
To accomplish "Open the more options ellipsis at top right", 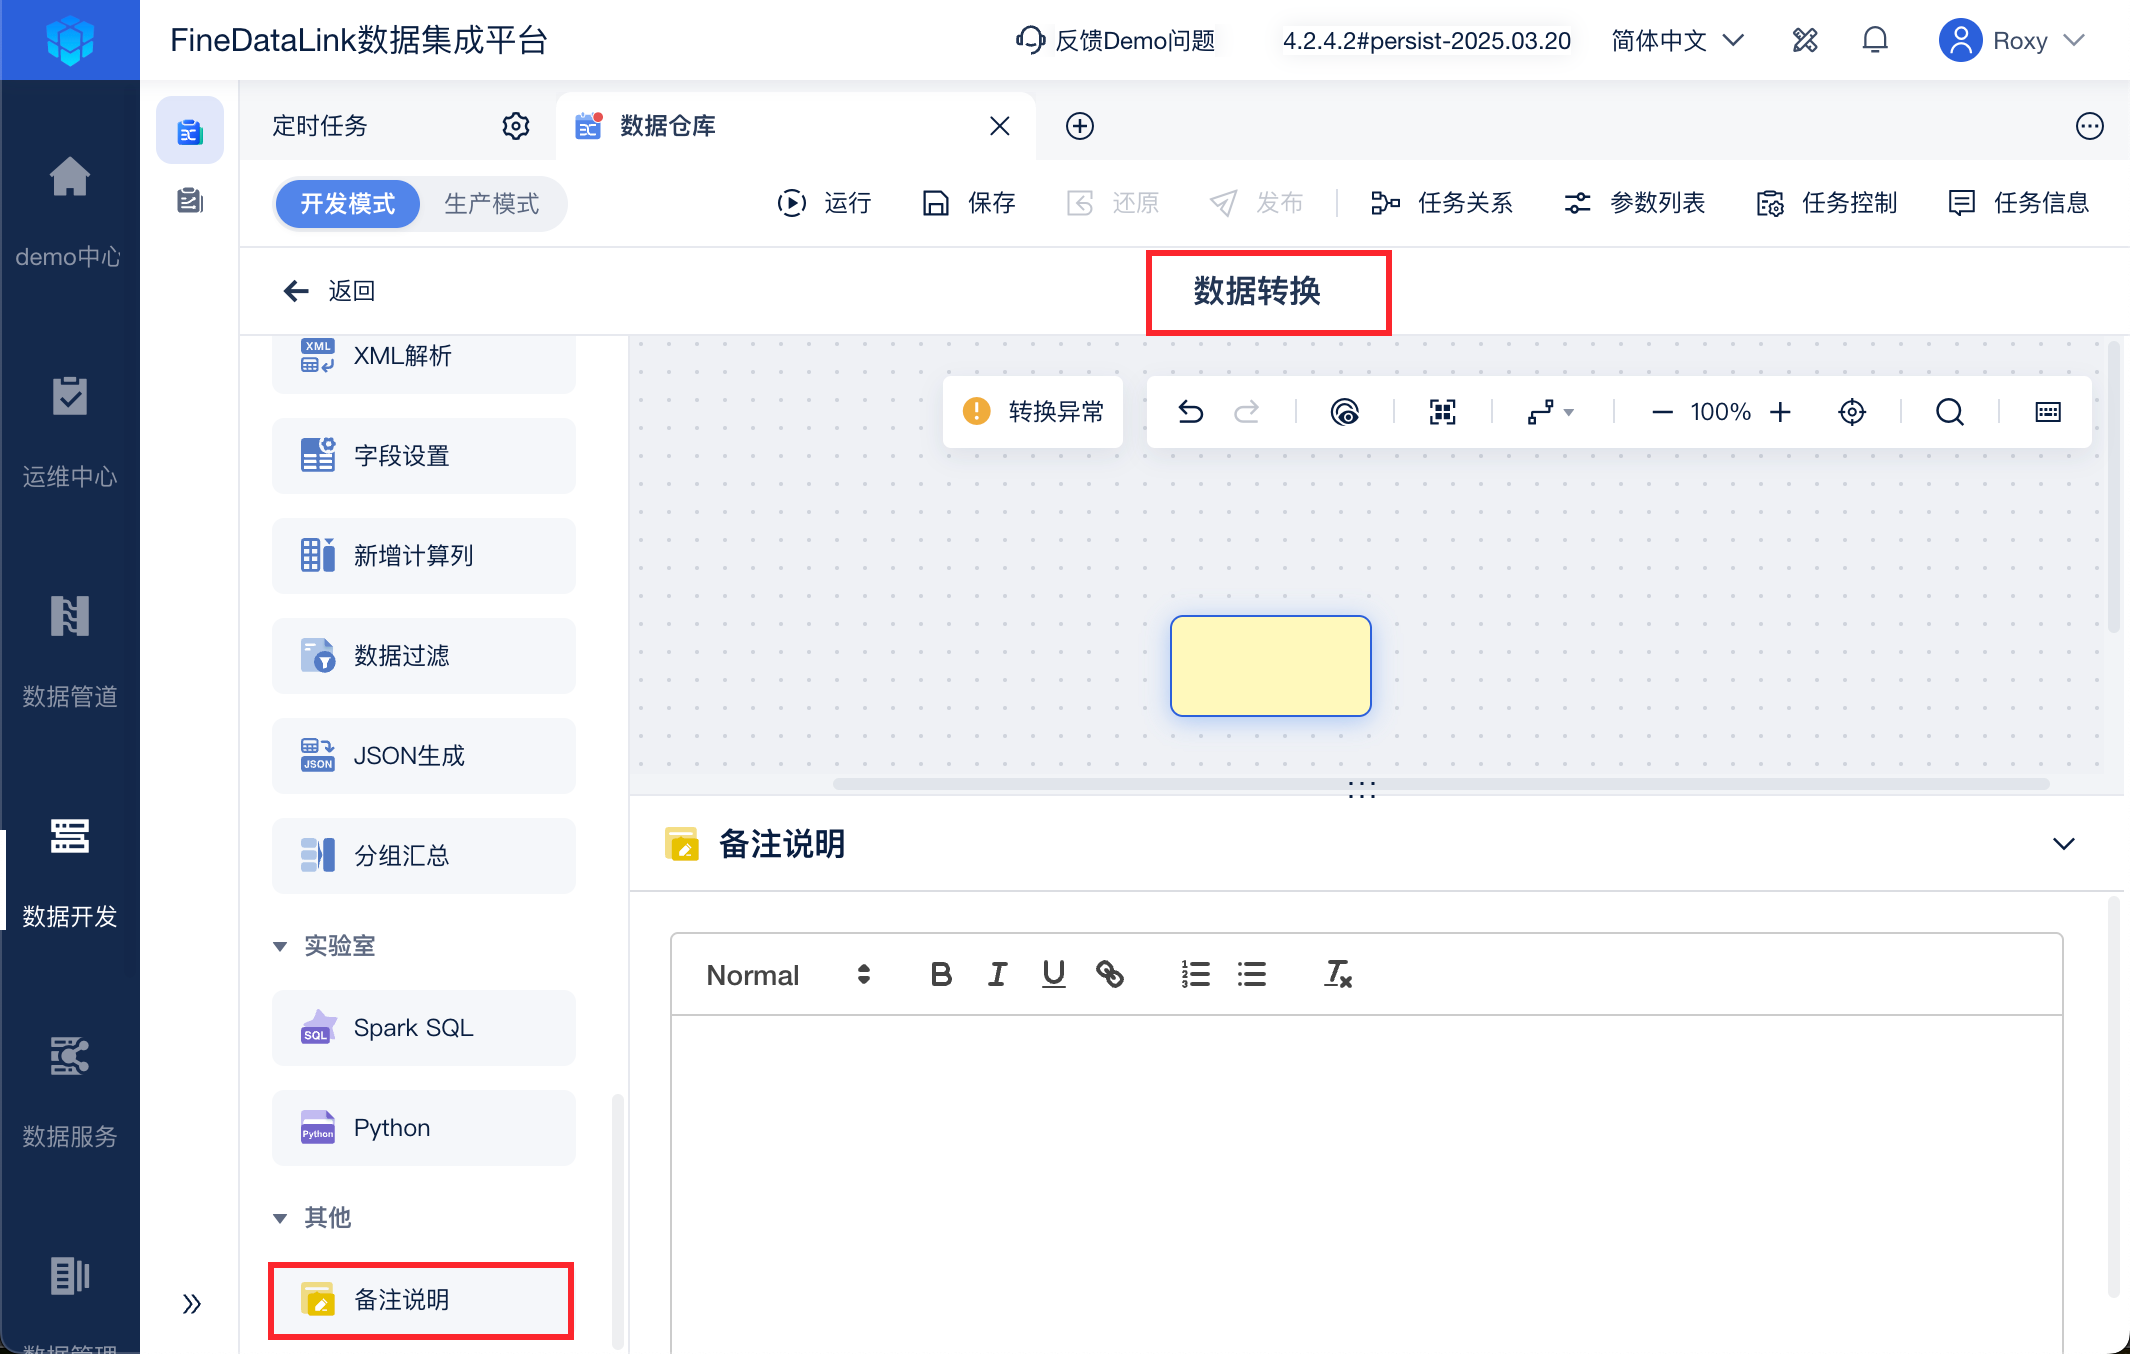I will (x=2090, y=126).
